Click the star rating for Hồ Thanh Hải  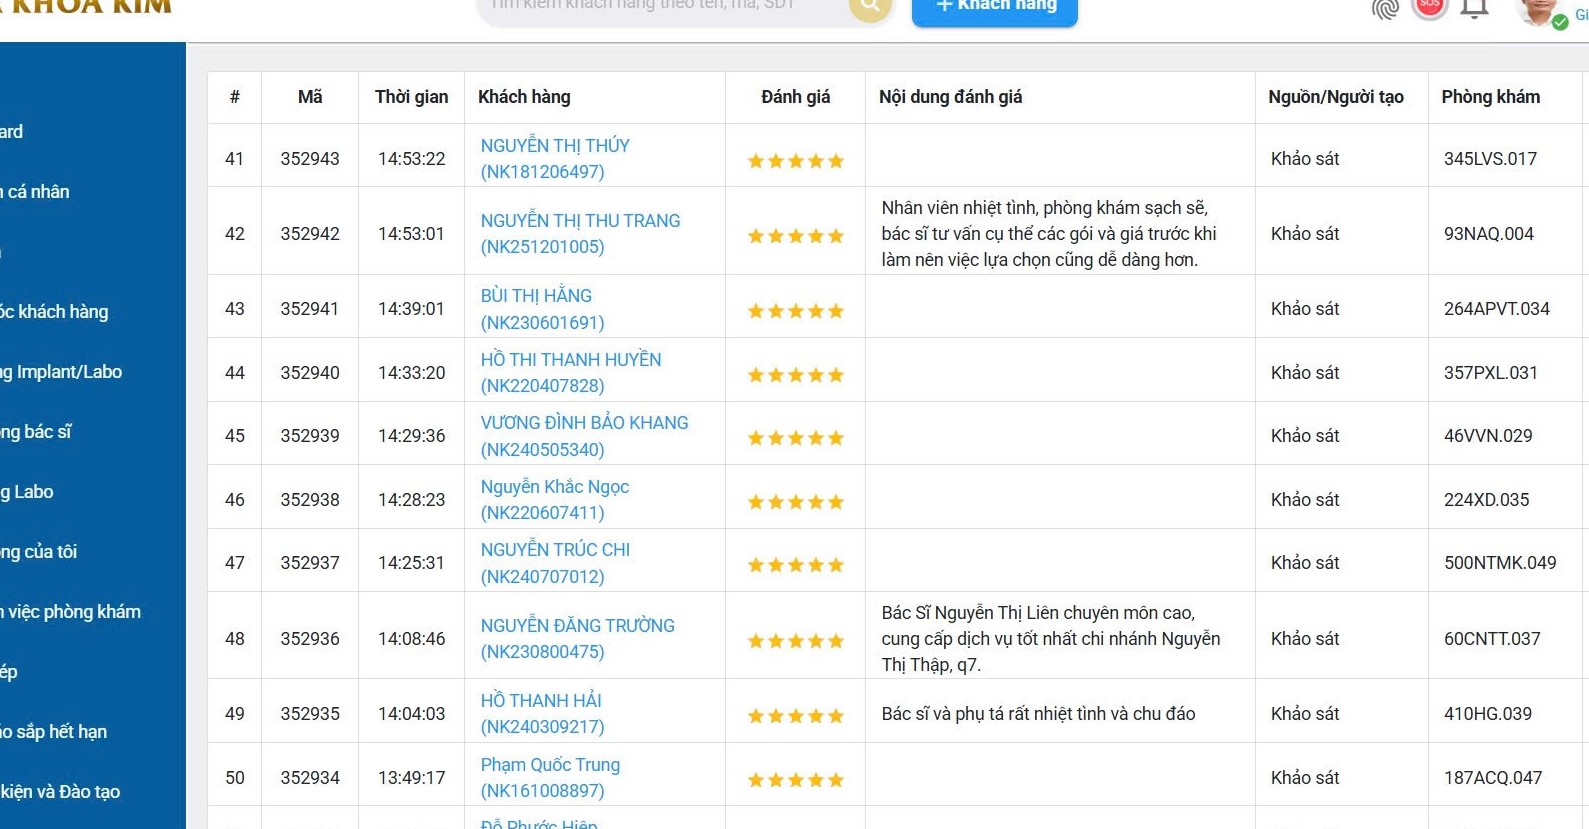click(795, 716)
